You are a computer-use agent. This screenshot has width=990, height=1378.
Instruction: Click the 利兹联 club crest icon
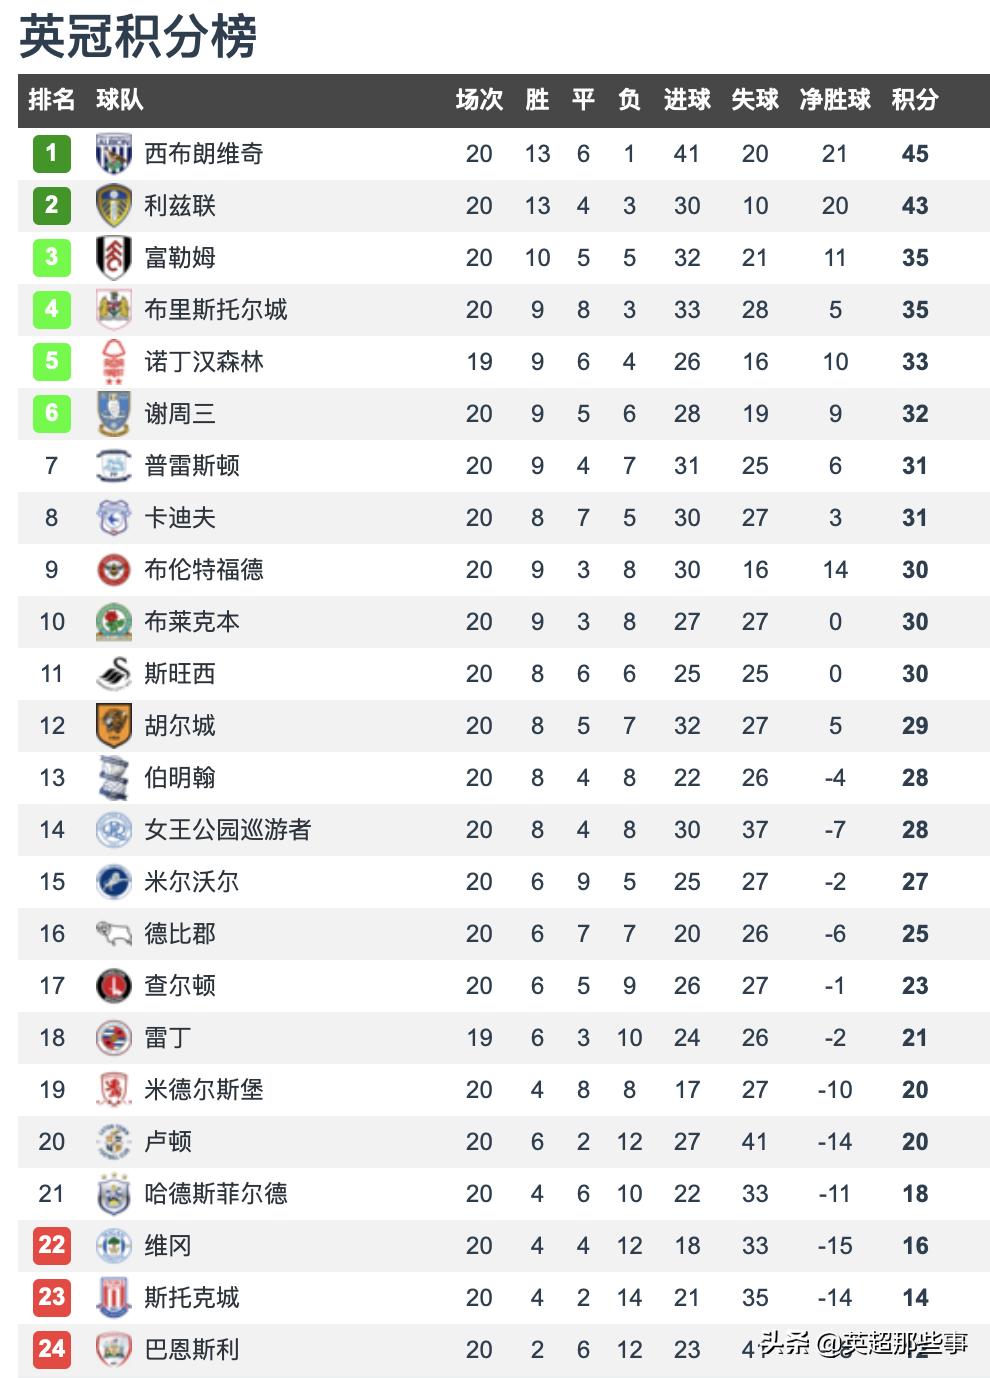[x=114, y=206]
